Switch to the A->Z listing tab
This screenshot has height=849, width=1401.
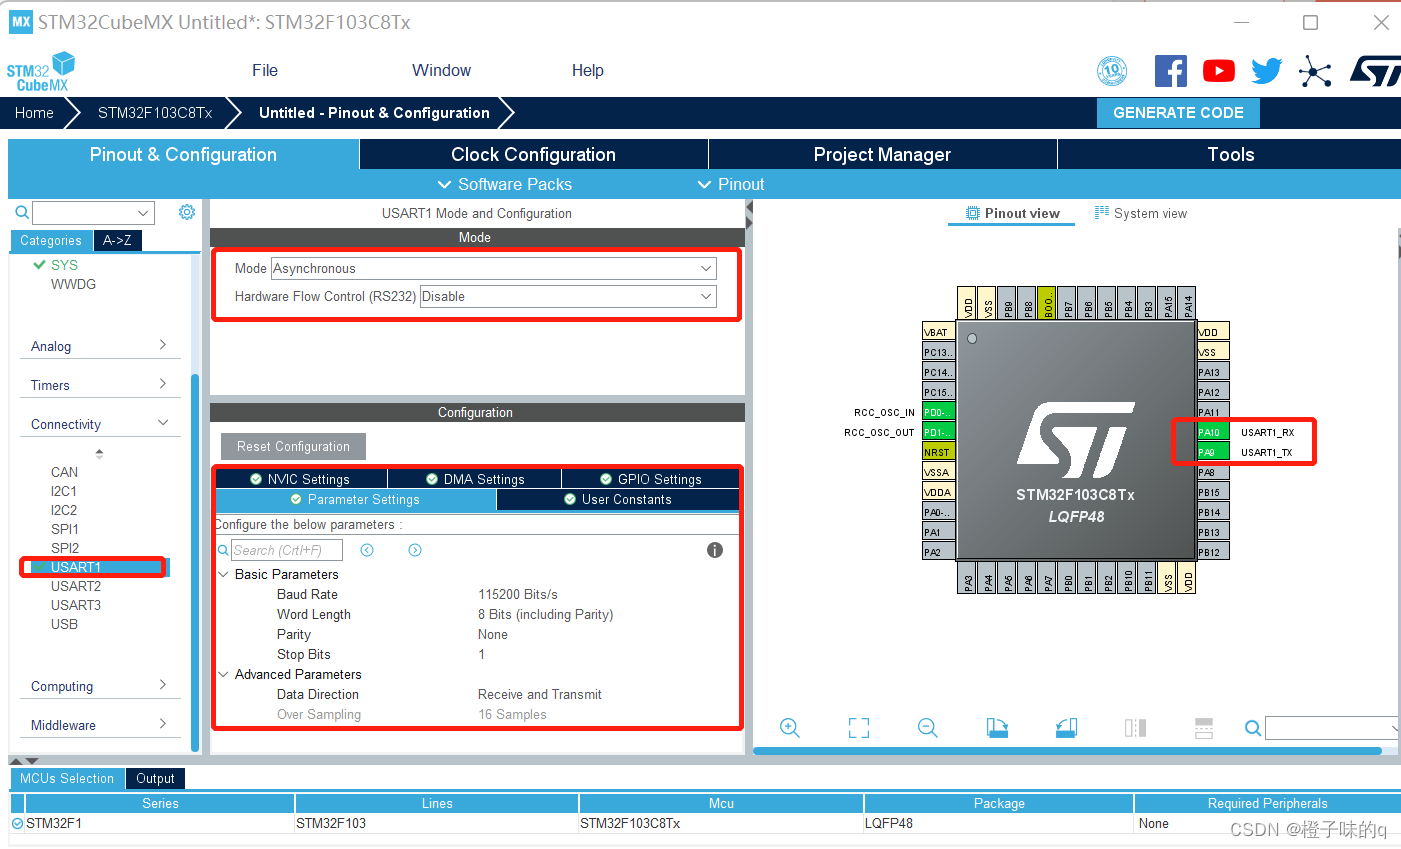pos(117,240)
